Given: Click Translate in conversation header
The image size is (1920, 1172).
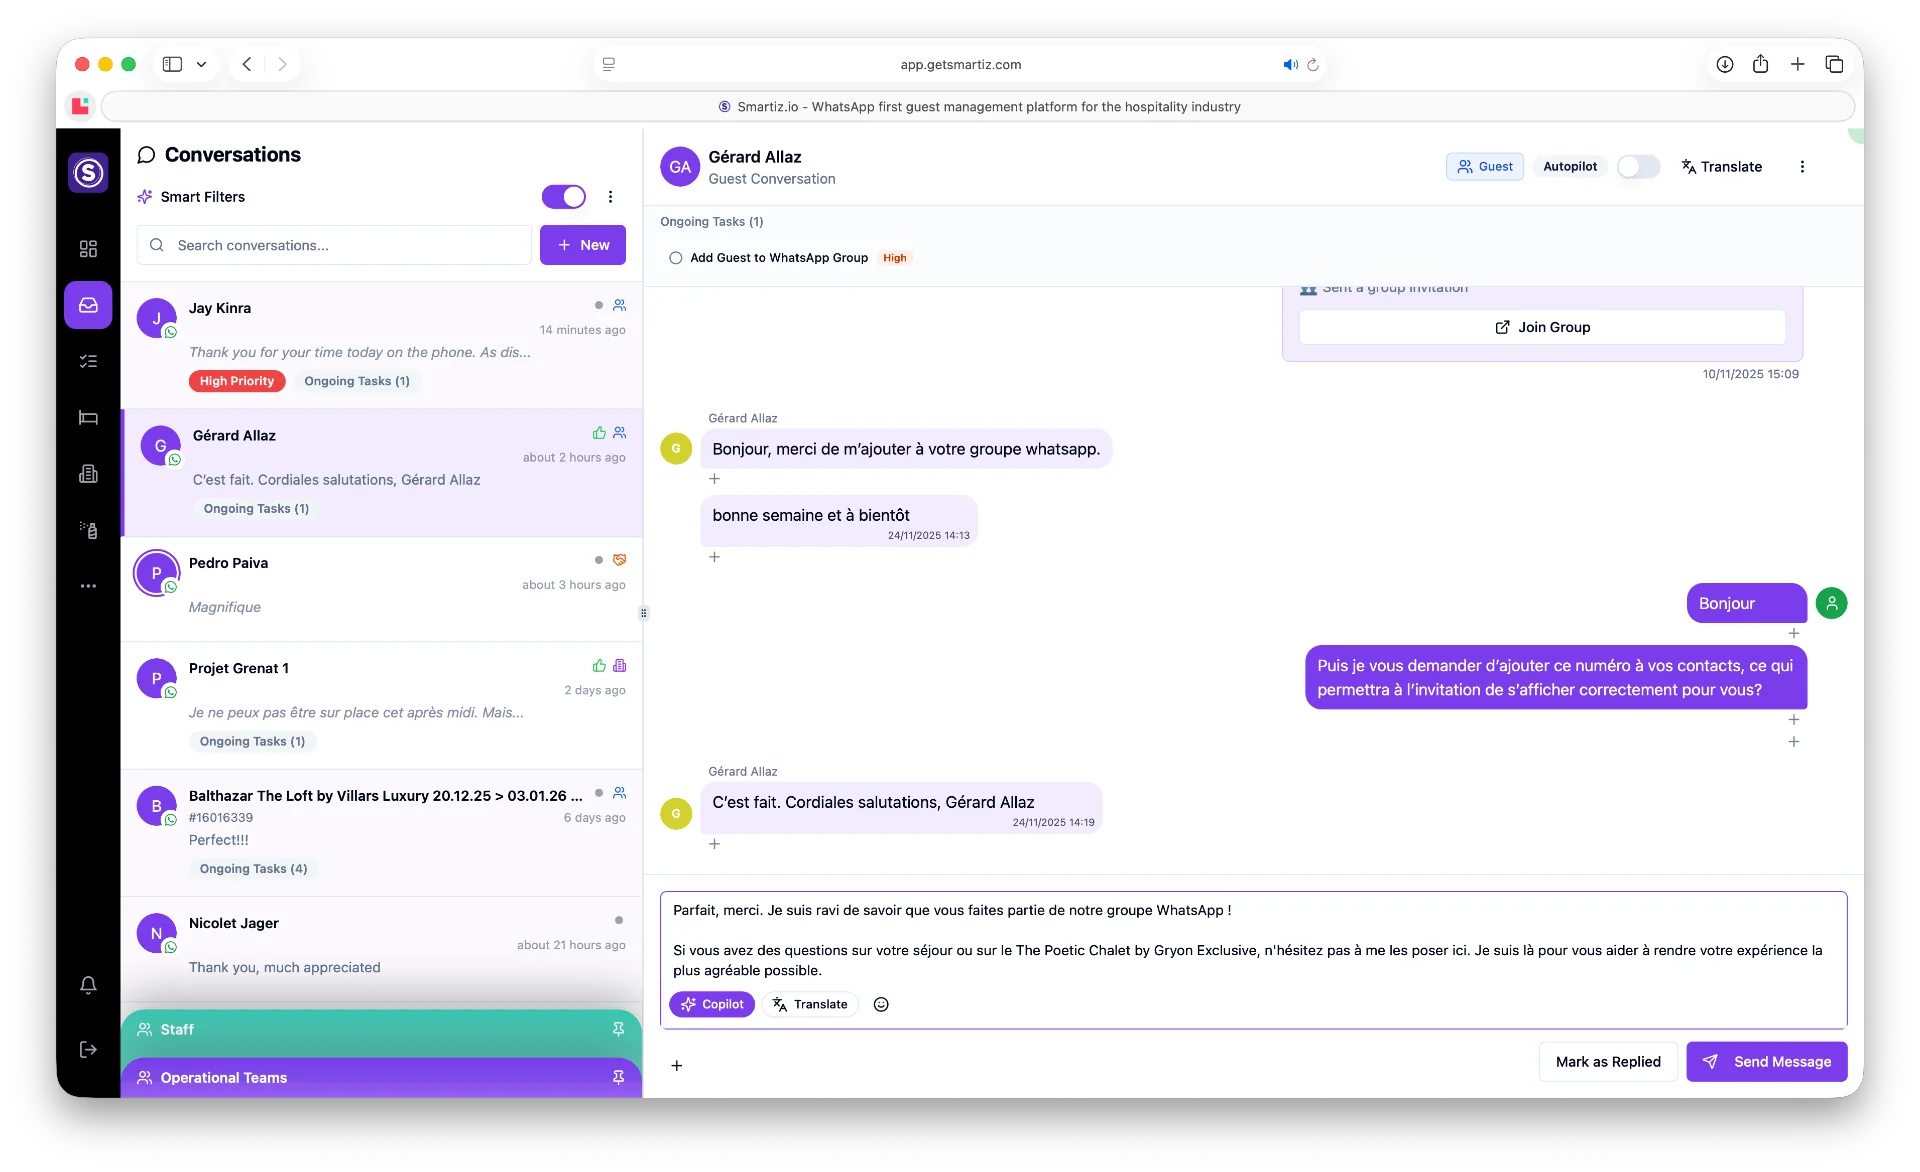Looking at the screenshot, I should [x=1721, y=167].
